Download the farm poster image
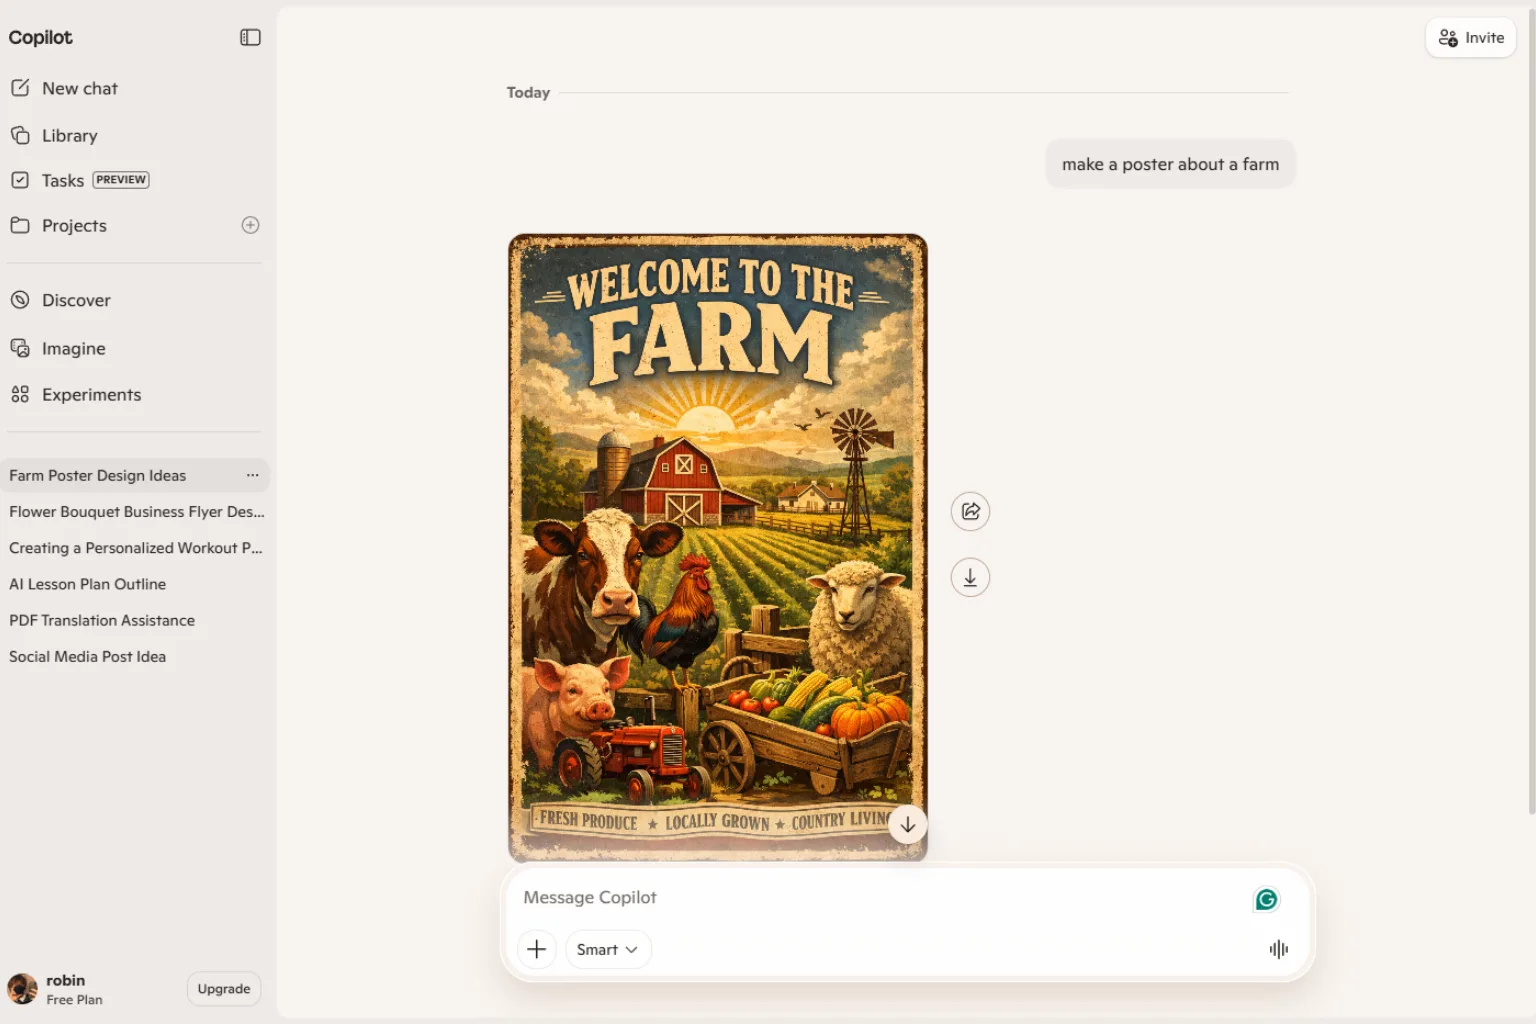 pos(970,577)
